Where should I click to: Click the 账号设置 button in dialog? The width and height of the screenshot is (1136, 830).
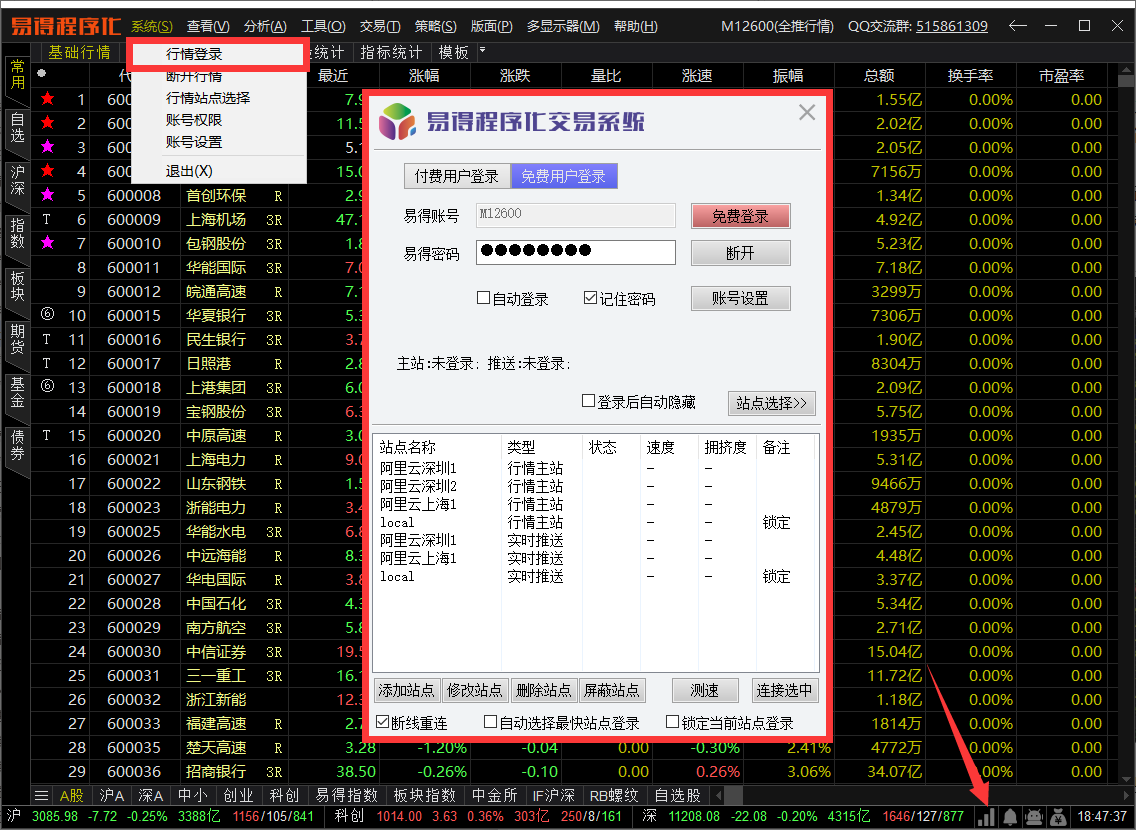(740, 298)
